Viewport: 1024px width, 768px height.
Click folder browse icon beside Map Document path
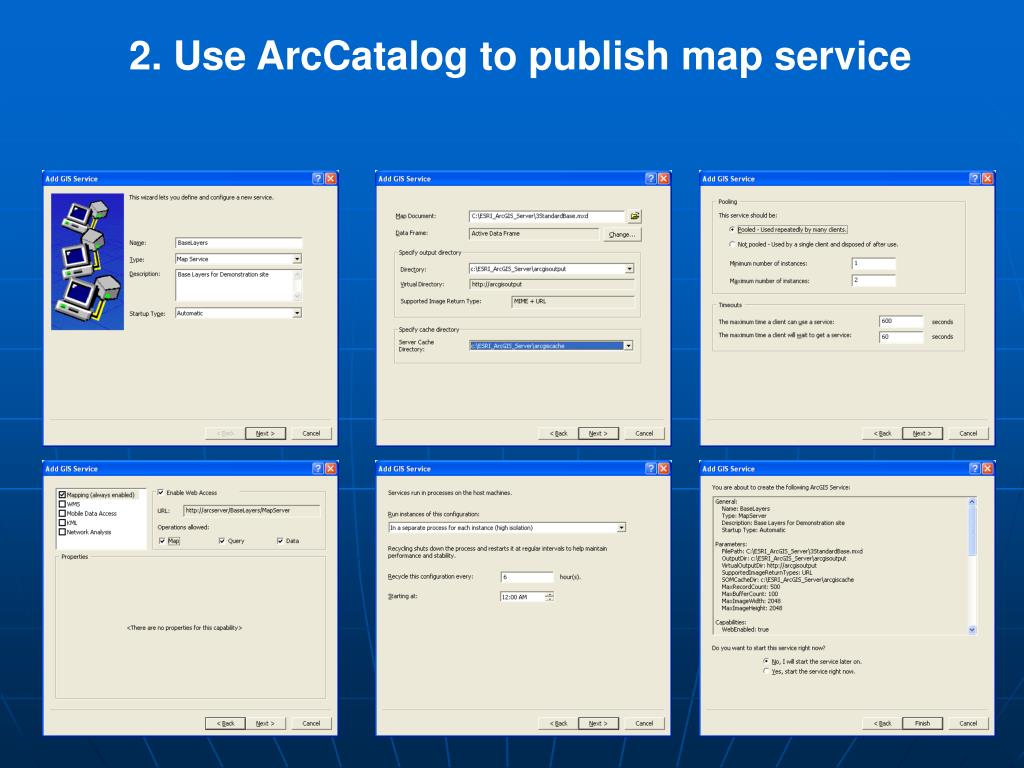(x=635, y=216)
